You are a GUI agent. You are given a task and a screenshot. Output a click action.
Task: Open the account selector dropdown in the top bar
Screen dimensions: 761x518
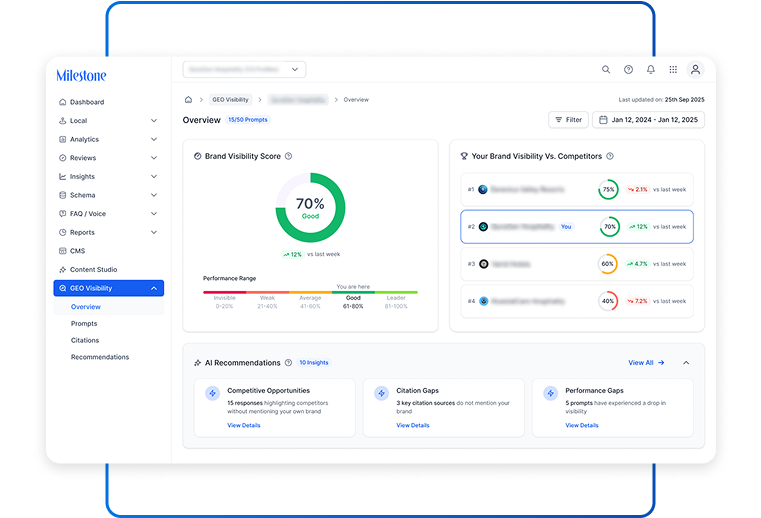point(244,69)
